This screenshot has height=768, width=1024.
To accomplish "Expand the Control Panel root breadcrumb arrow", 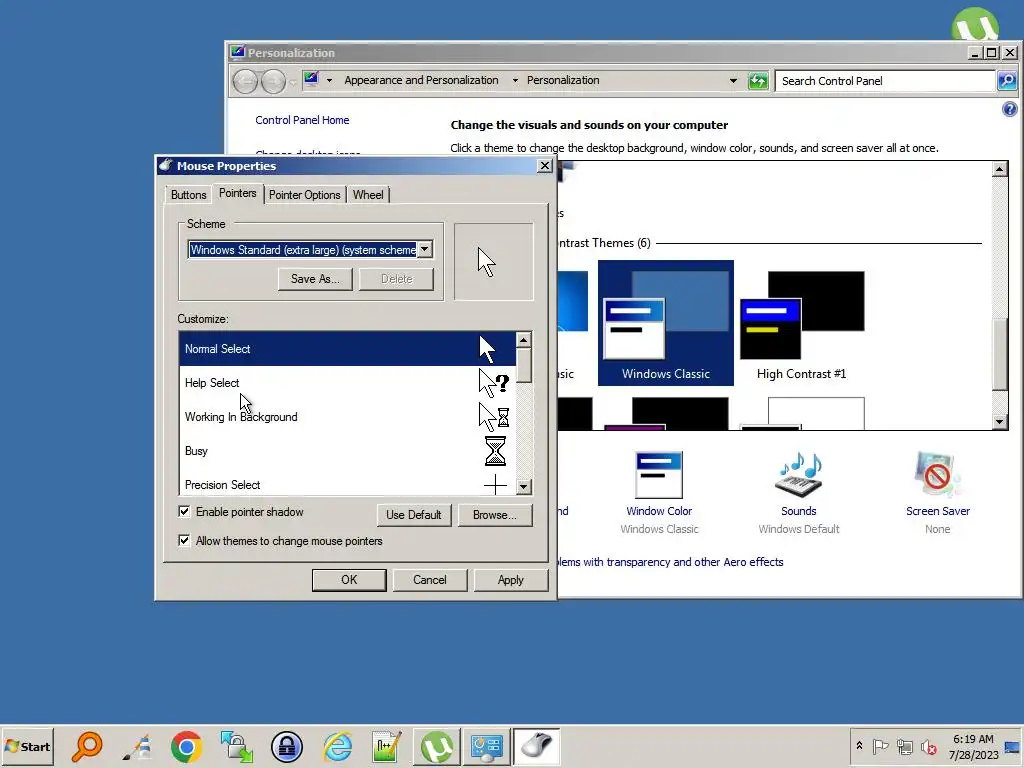I will tap(329, 80).
